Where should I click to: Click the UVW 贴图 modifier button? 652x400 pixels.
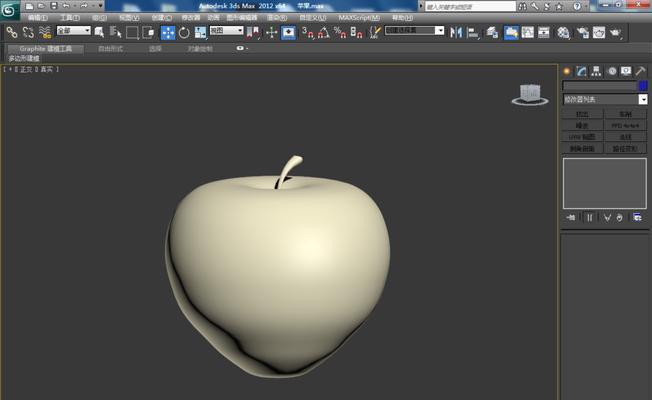582,137
